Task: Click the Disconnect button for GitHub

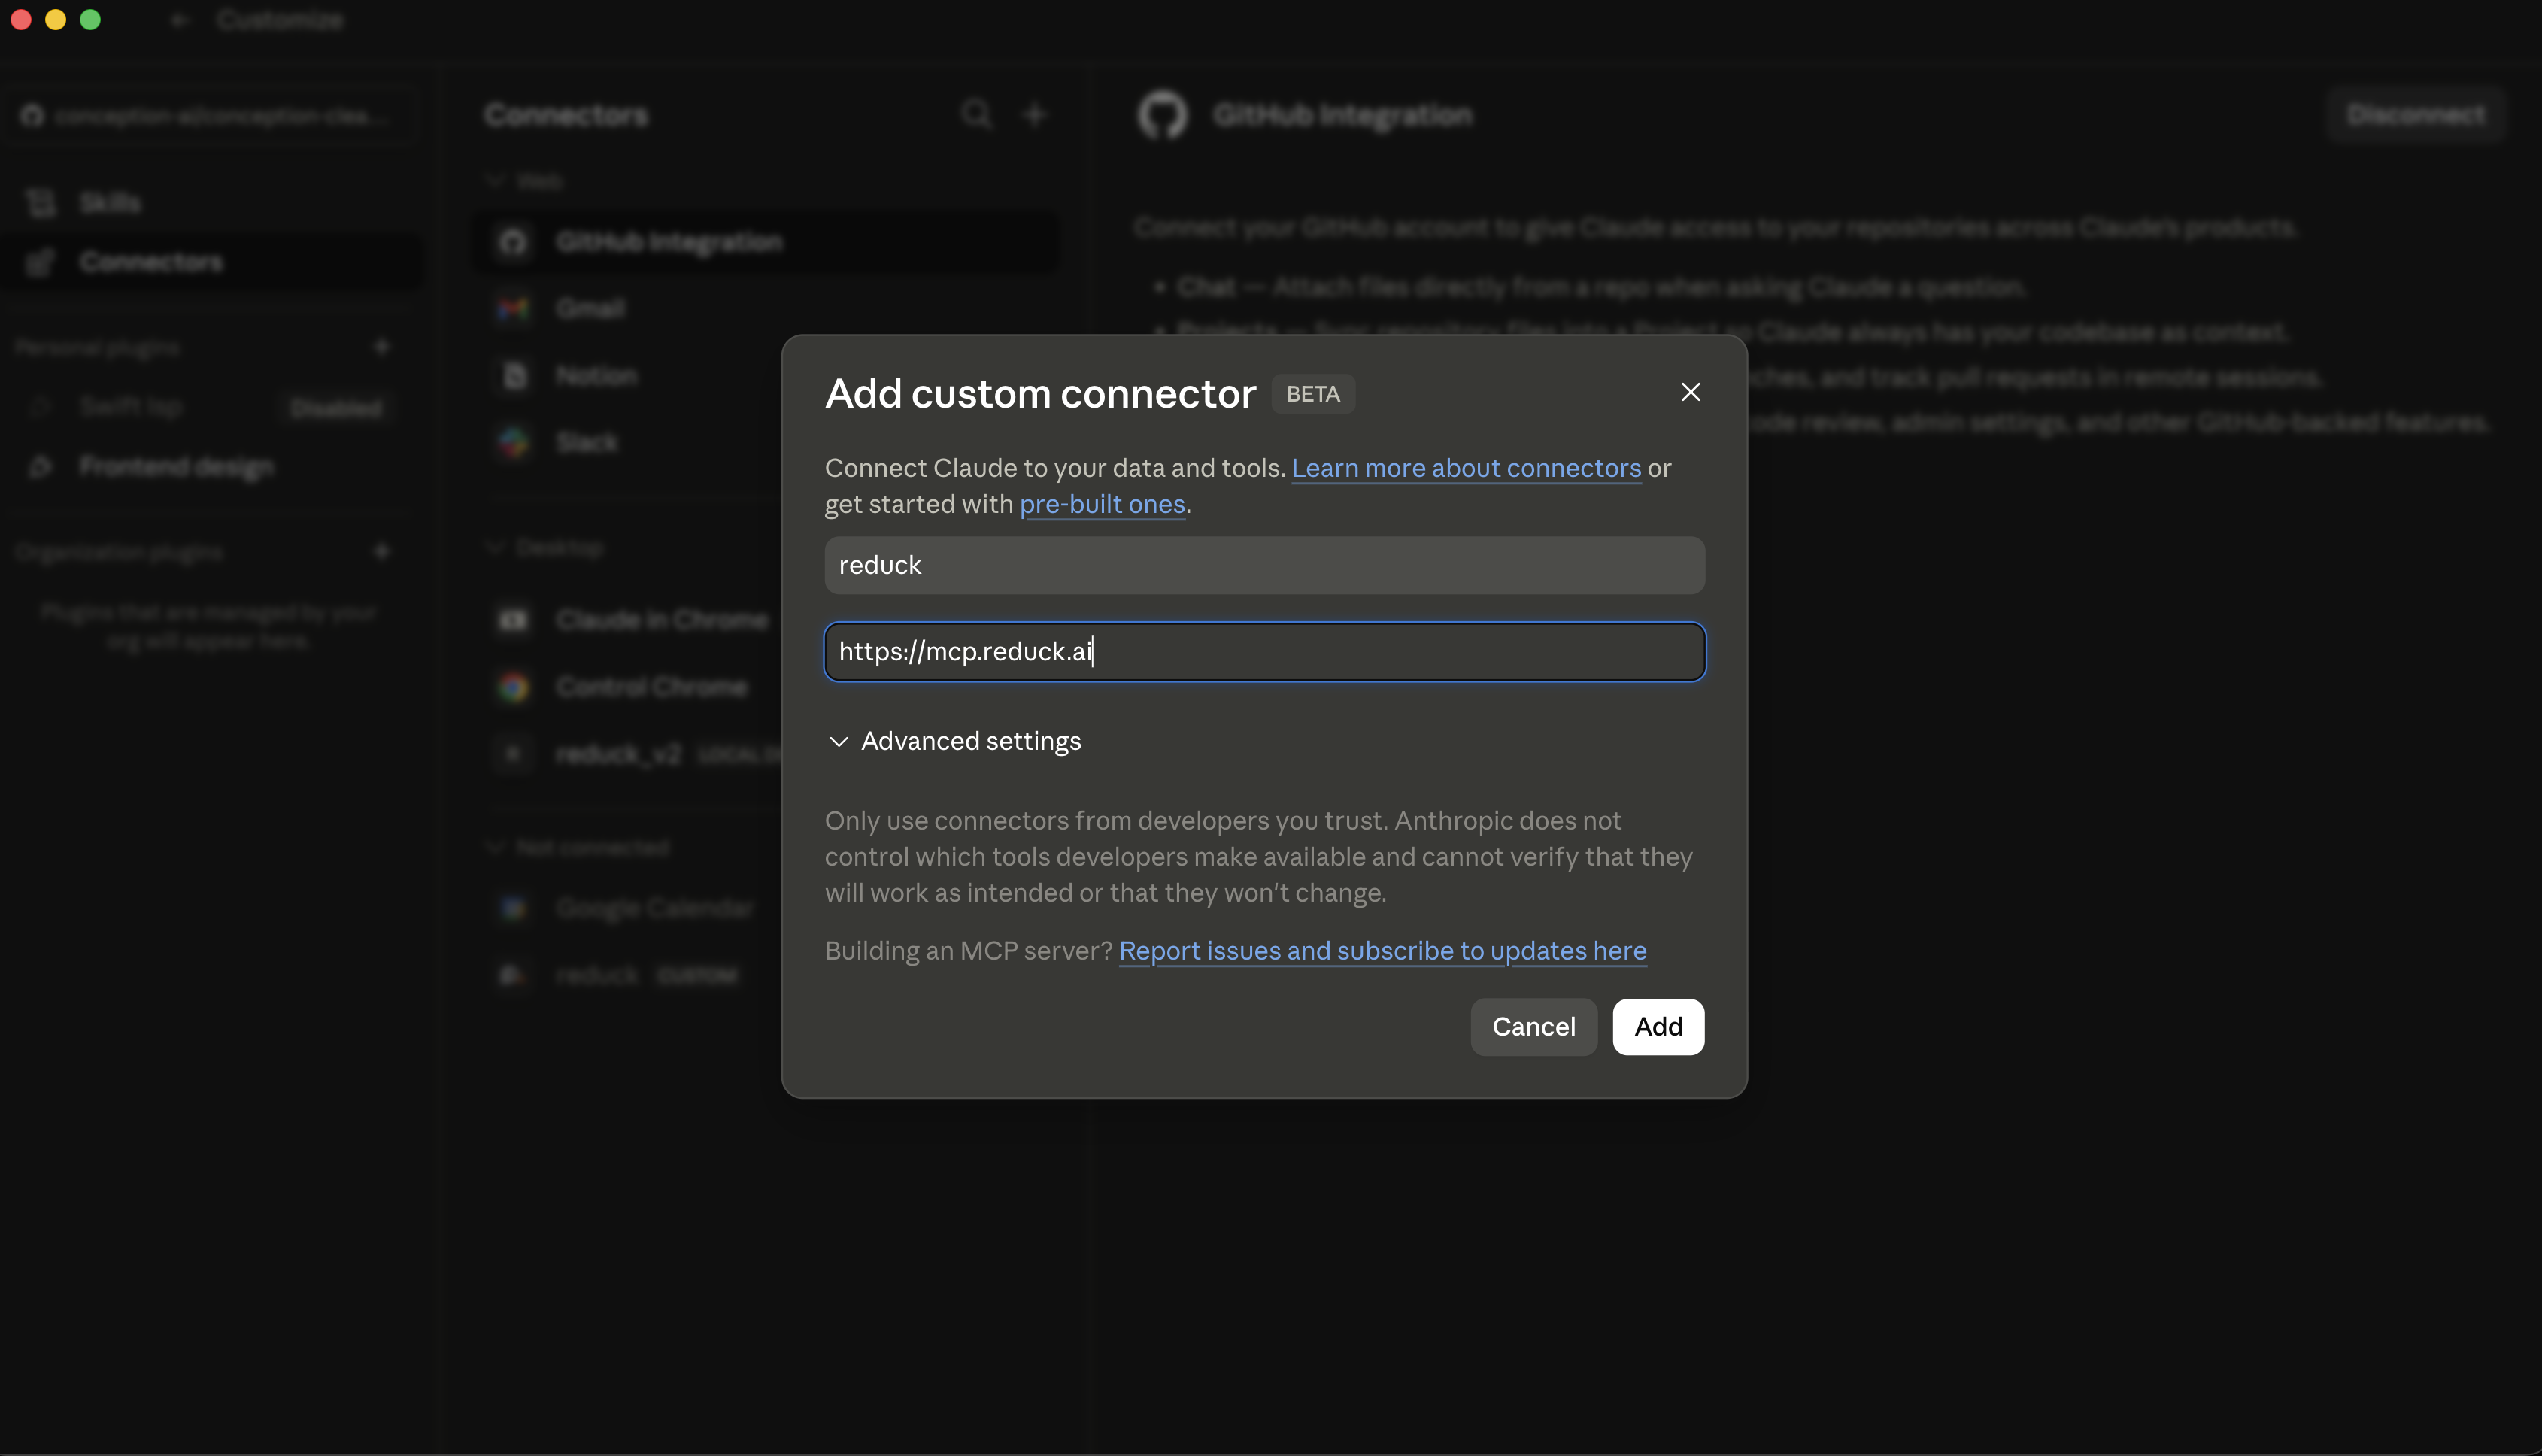Action: [x=2415, y=115]
